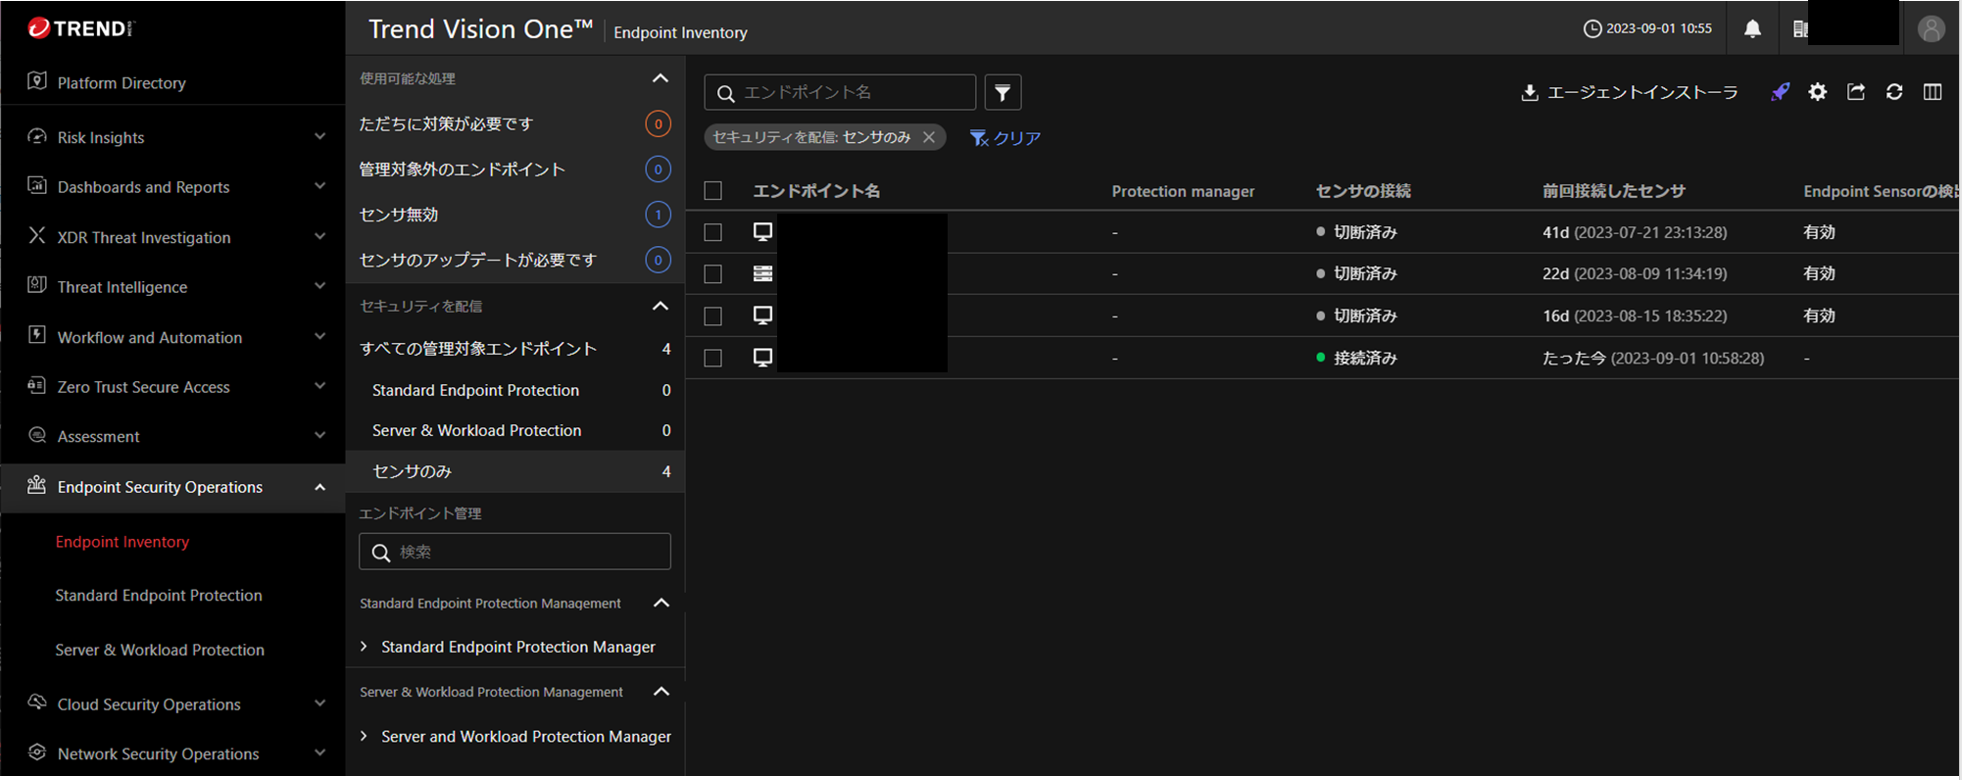1962x780 pixels.
Task: Check the row with sensor 41d
Action: (713, 232)
